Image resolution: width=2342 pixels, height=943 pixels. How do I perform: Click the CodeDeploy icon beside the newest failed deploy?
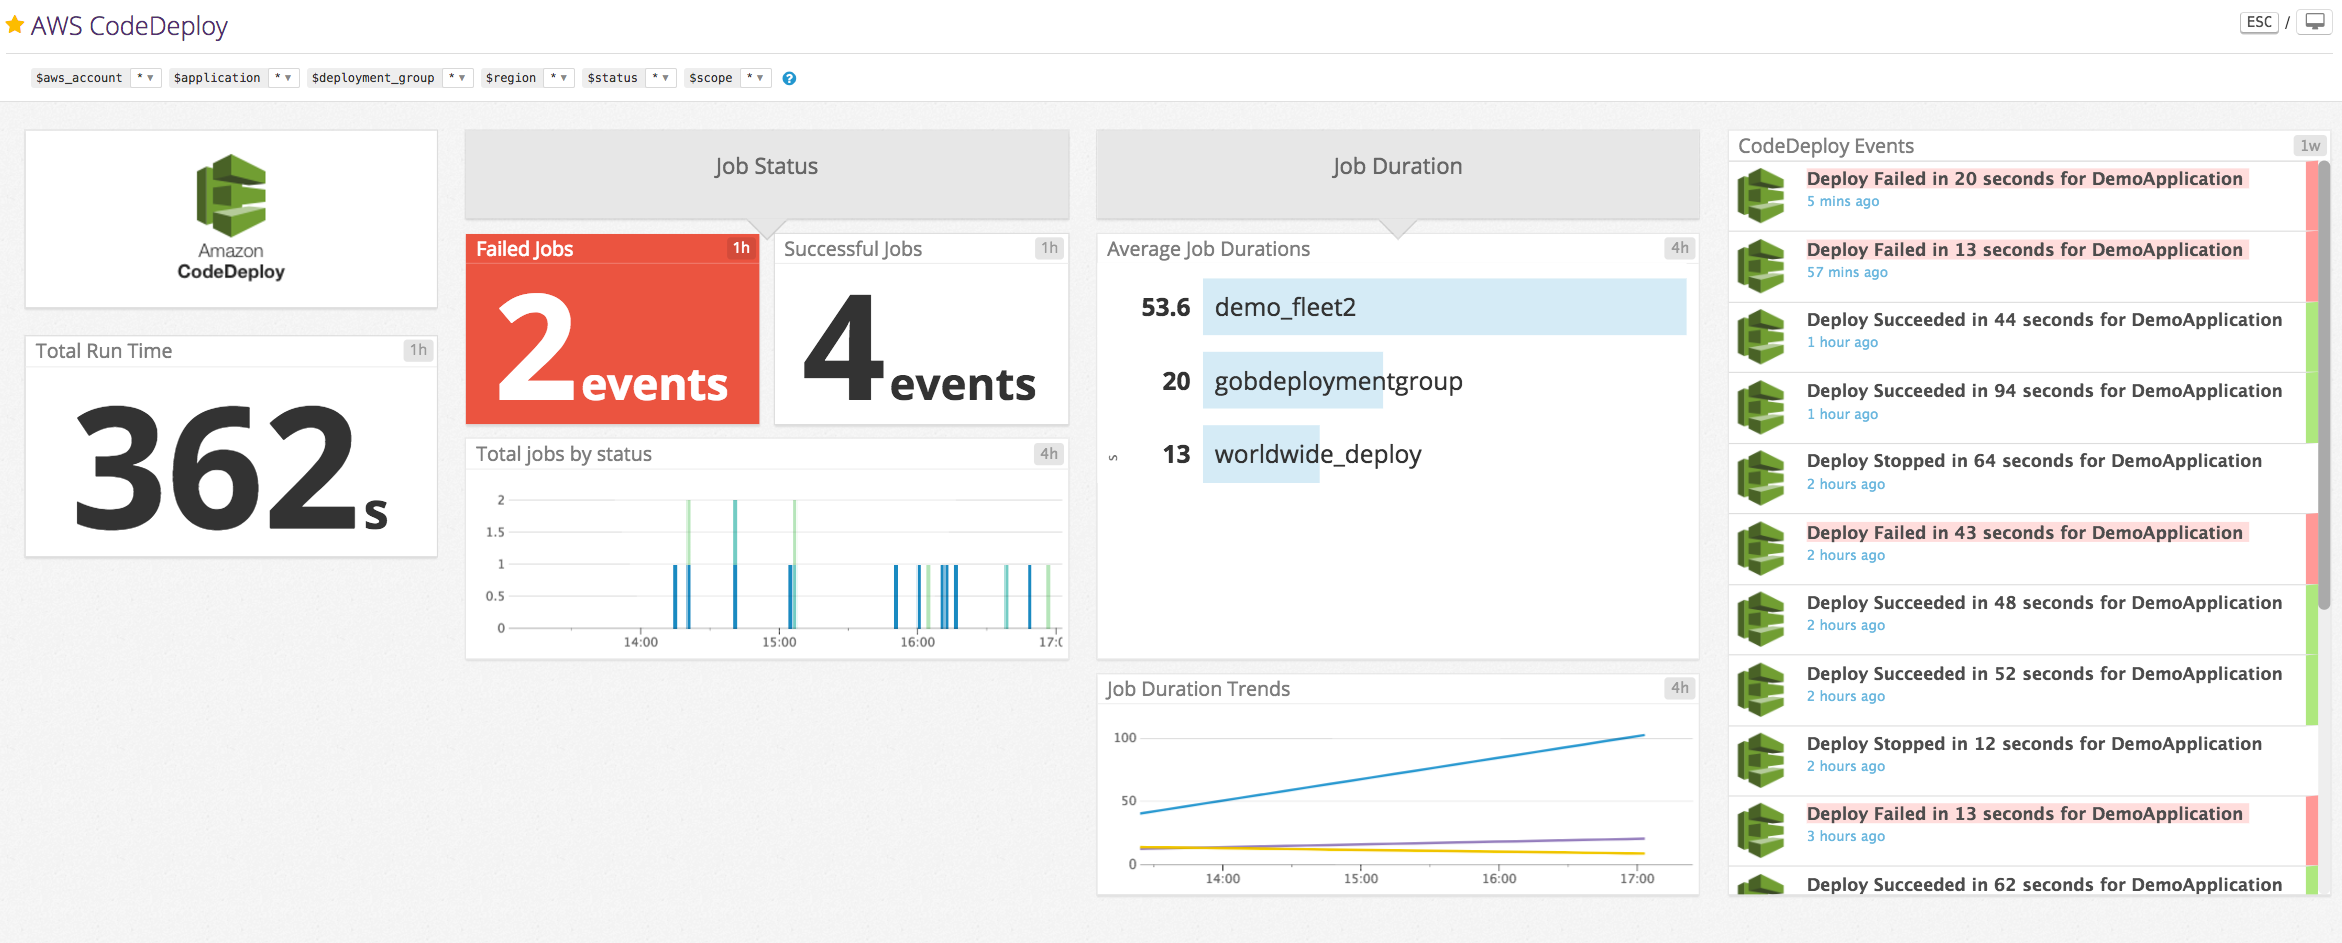point(1761,193)
